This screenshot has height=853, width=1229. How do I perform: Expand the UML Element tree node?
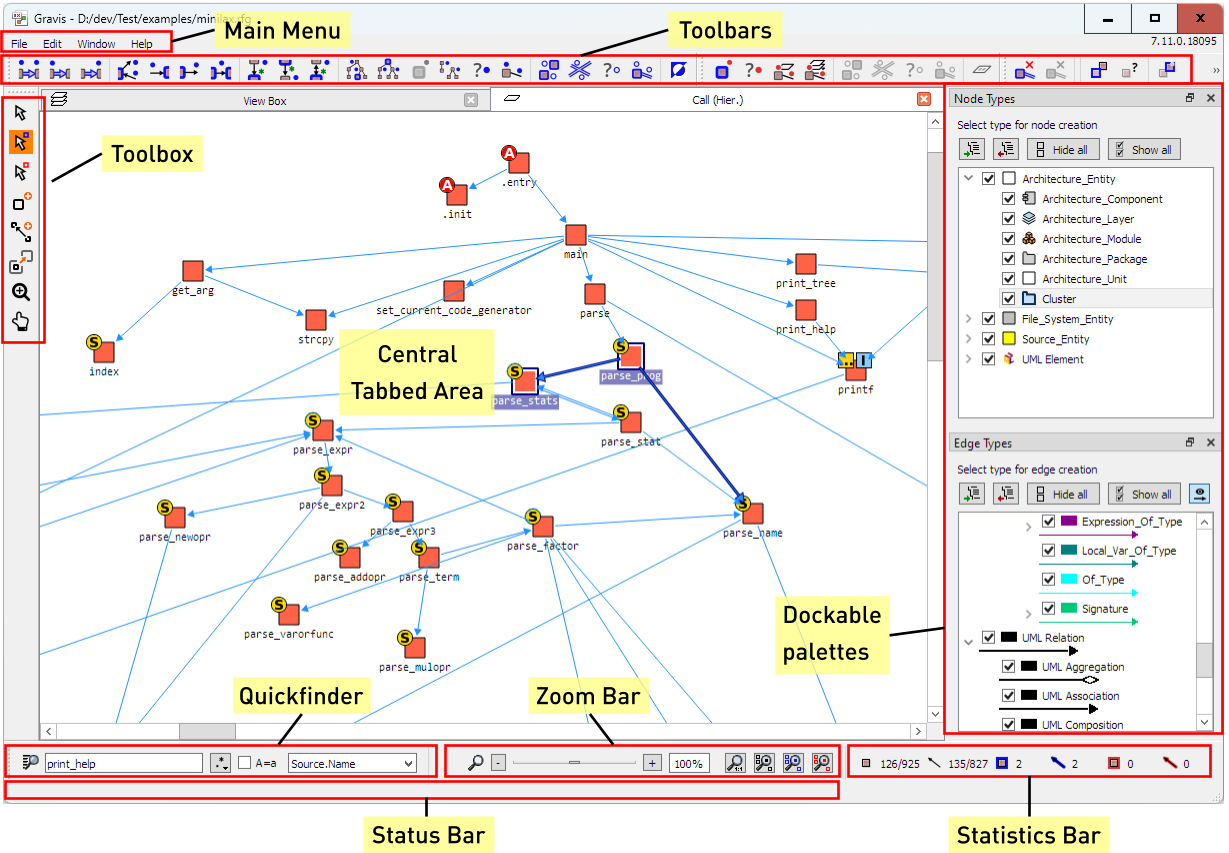(x=968, y=359)
